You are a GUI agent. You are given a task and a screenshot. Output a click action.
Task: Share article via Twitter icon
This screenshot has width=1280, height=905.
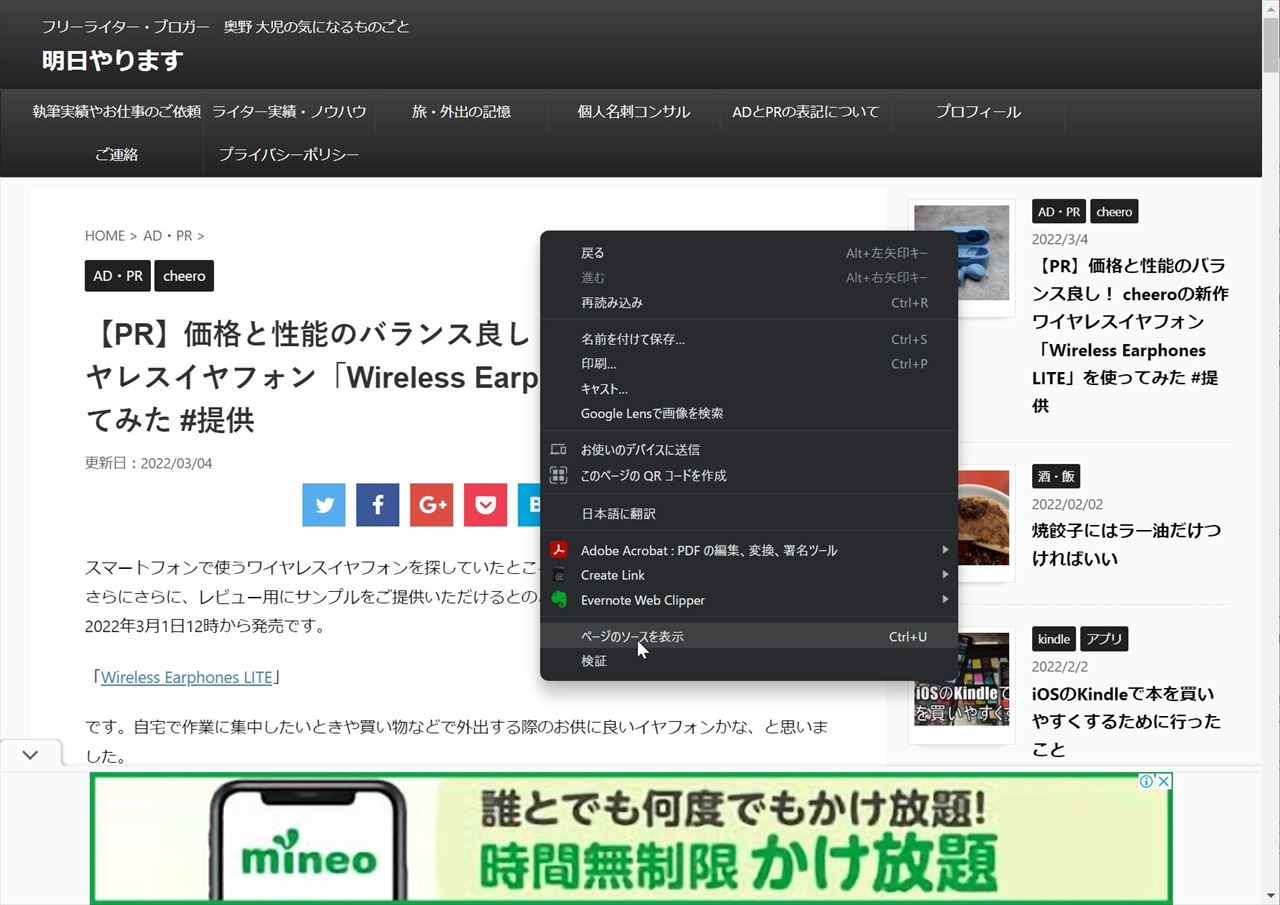pos(324,505)
